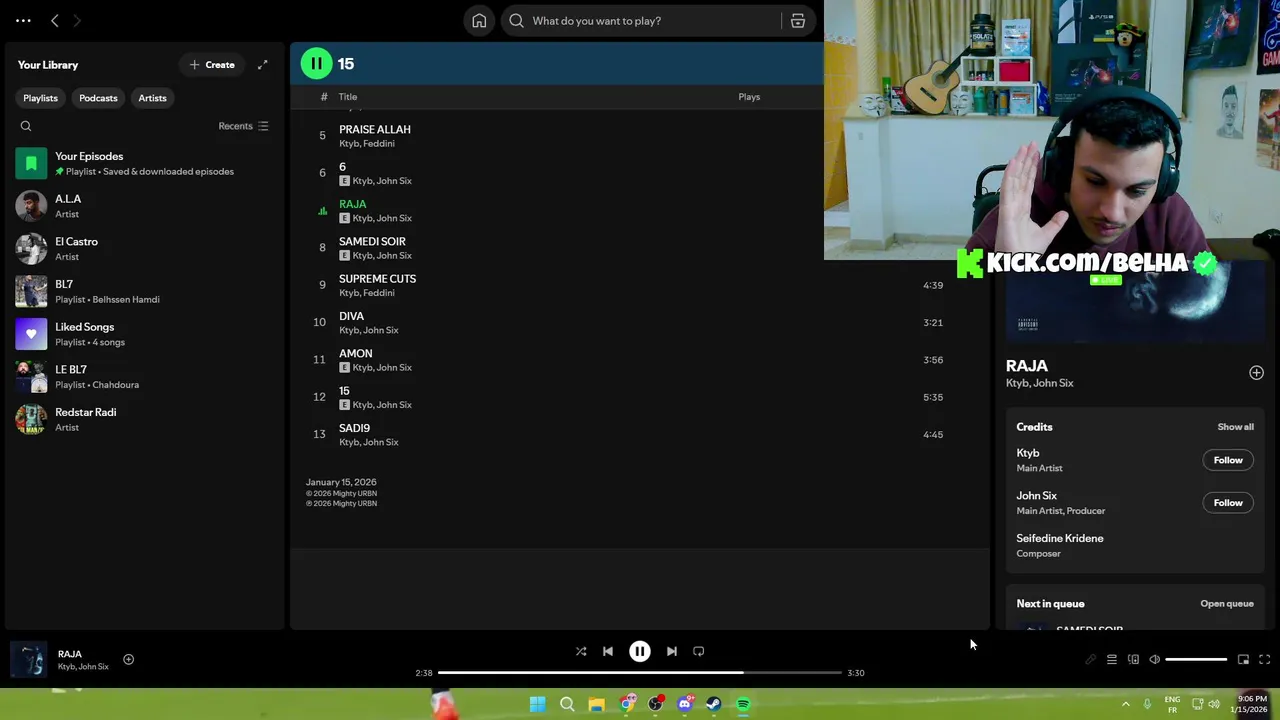
Task: Open Windows Start menu
Action: (x=537, y=705)
